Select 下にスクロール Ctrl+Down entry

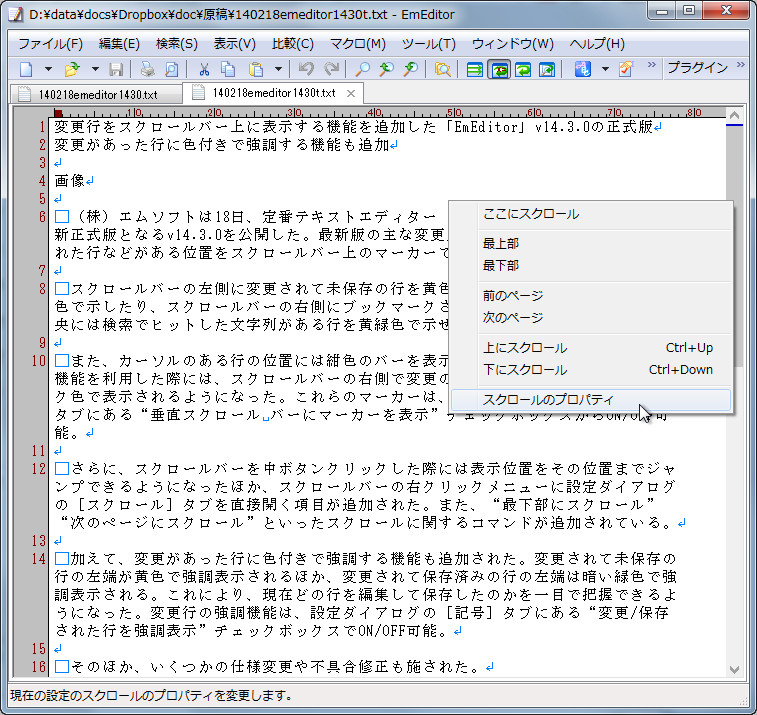click(591, 370)
